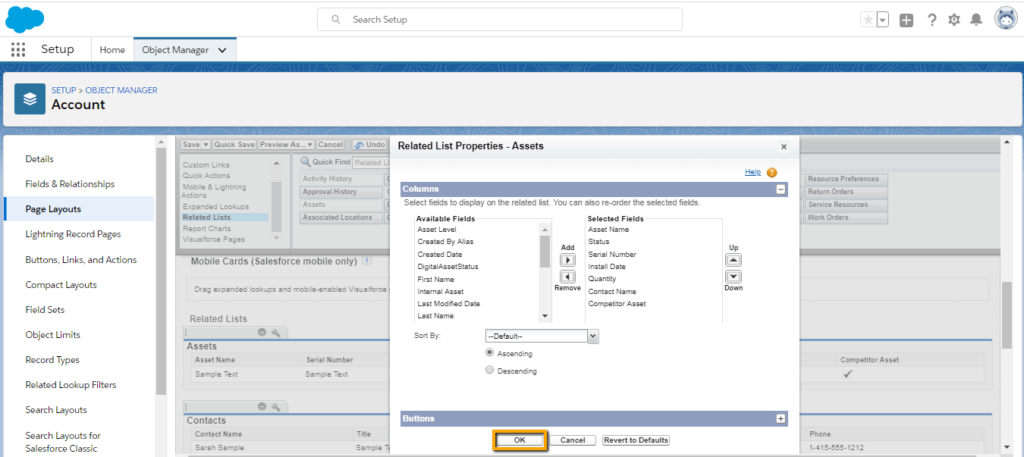
Task: Open Object Limits in the sidebar
Action: pyautogui.click(x=53, y=334)
